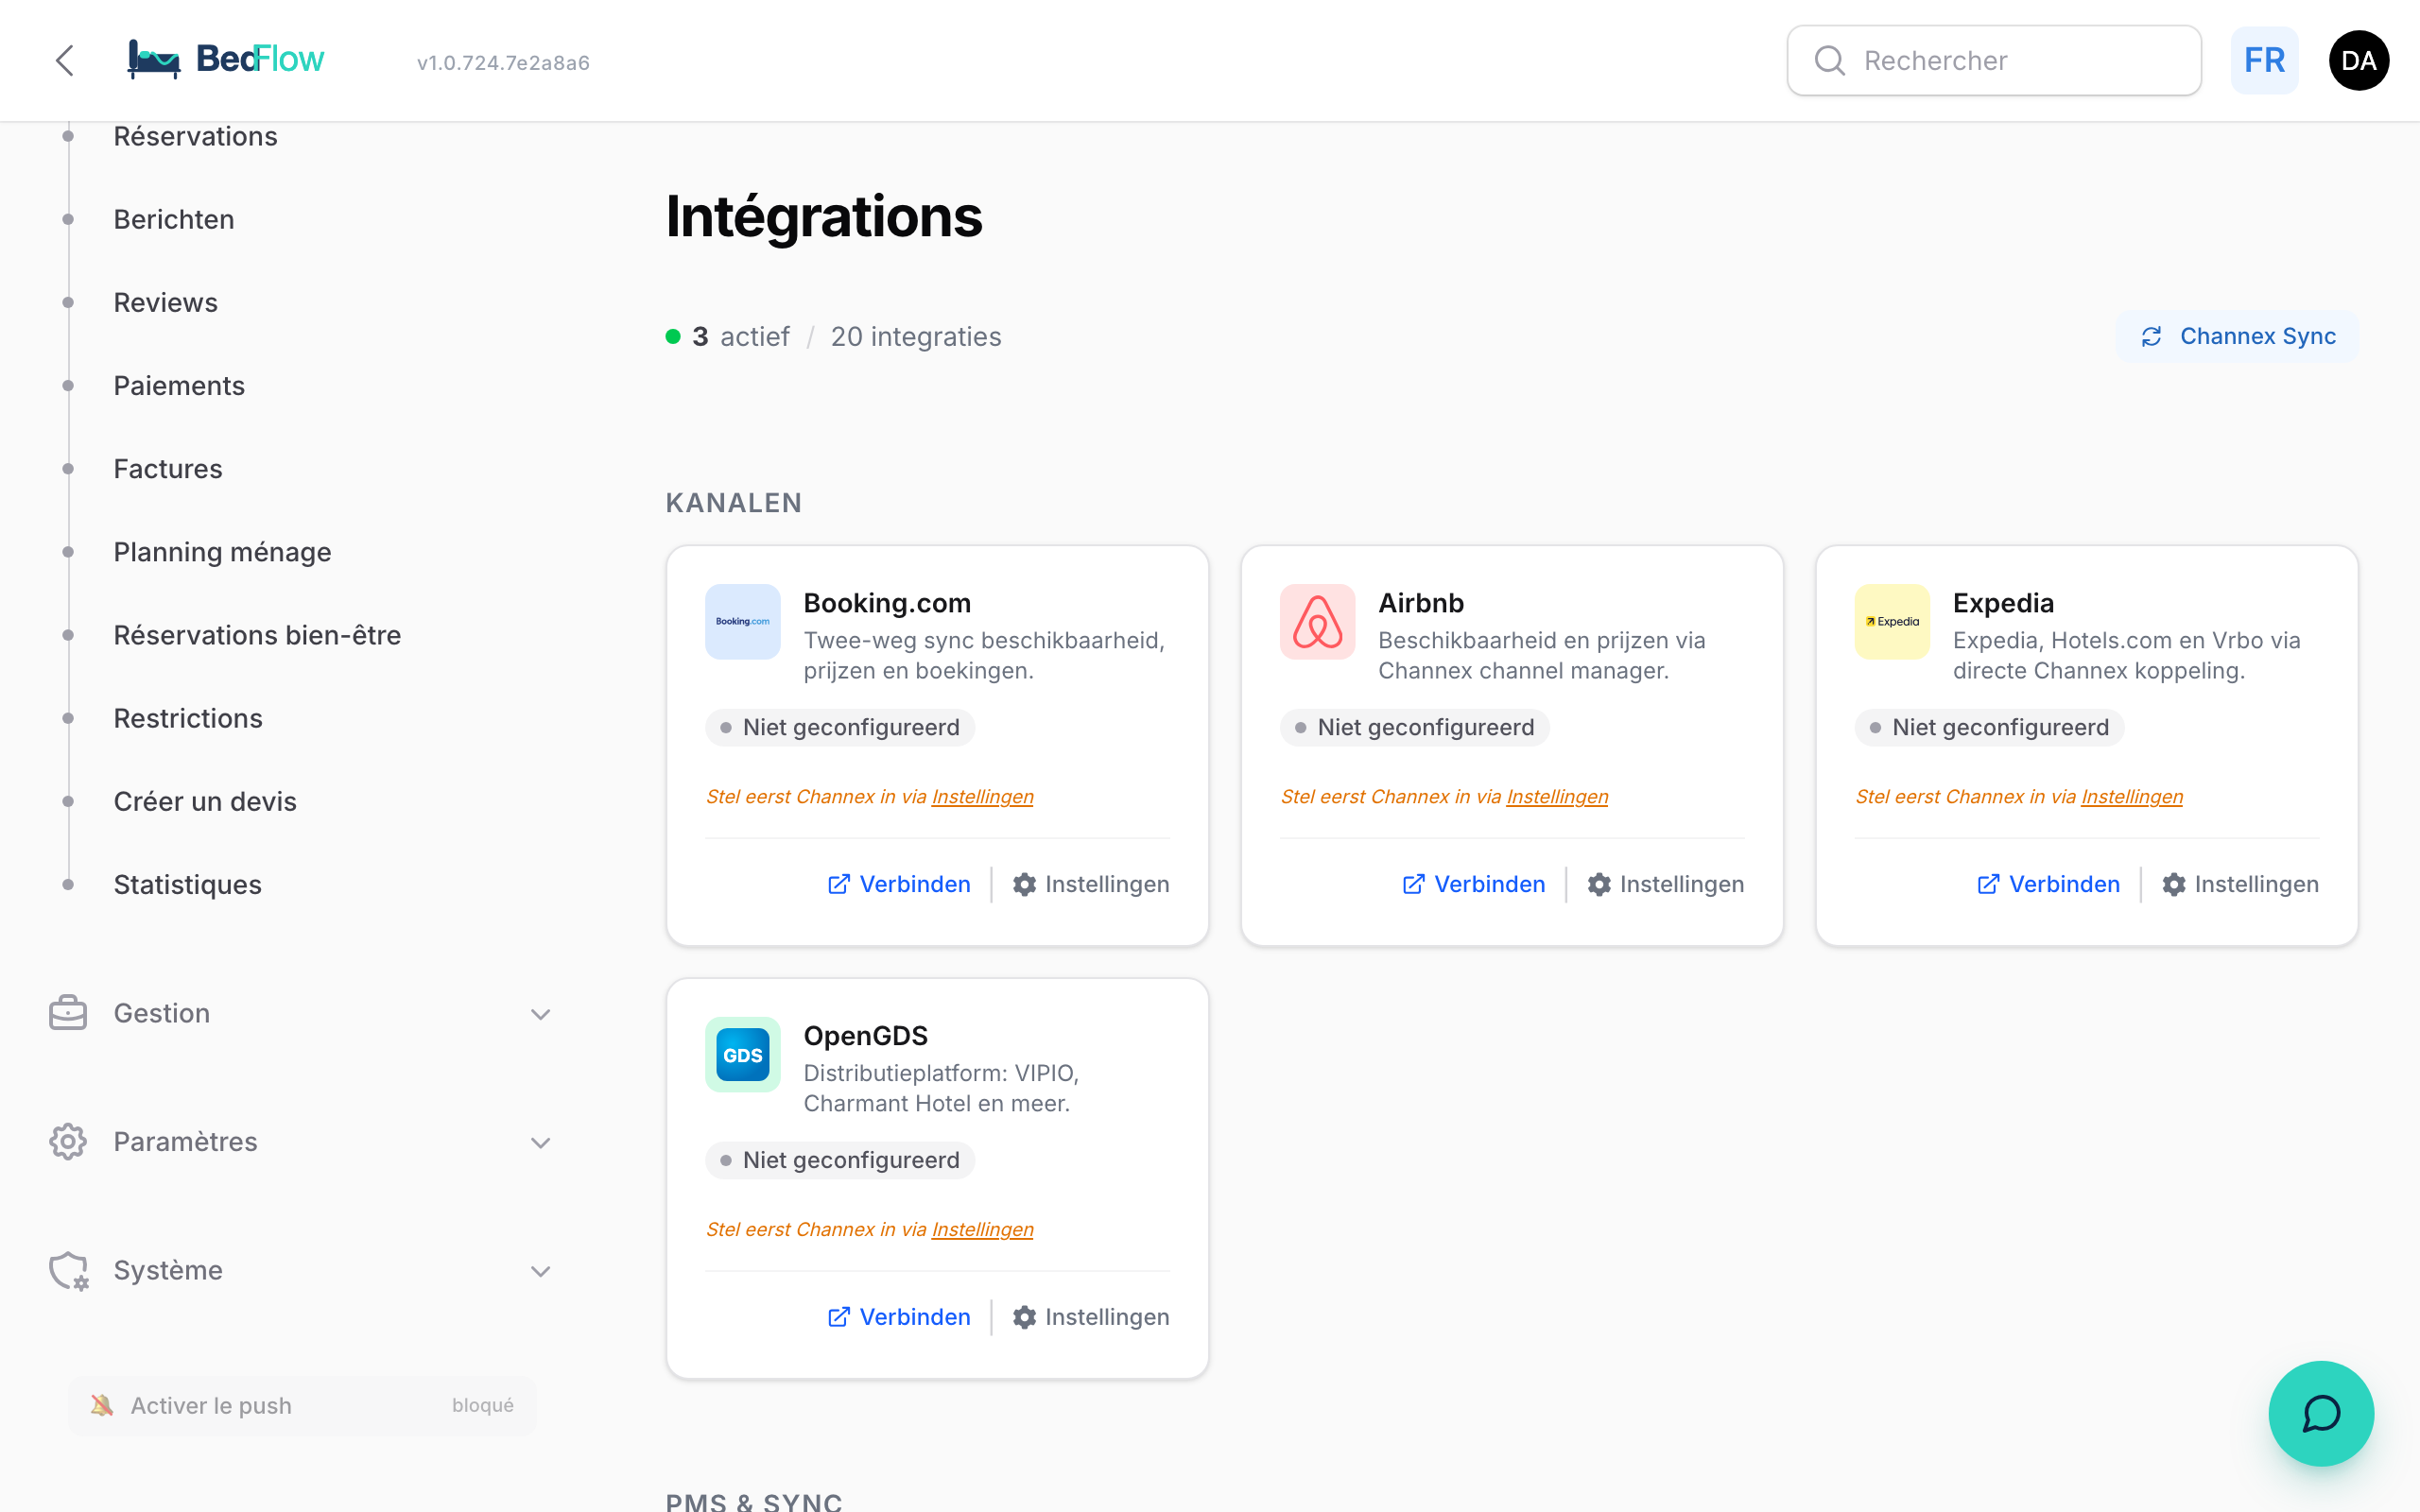Image resolution: width=2420 pixels, height=1512 pixels.
Task: Click the Paramètres gear icon
Action: (68, 1141)
